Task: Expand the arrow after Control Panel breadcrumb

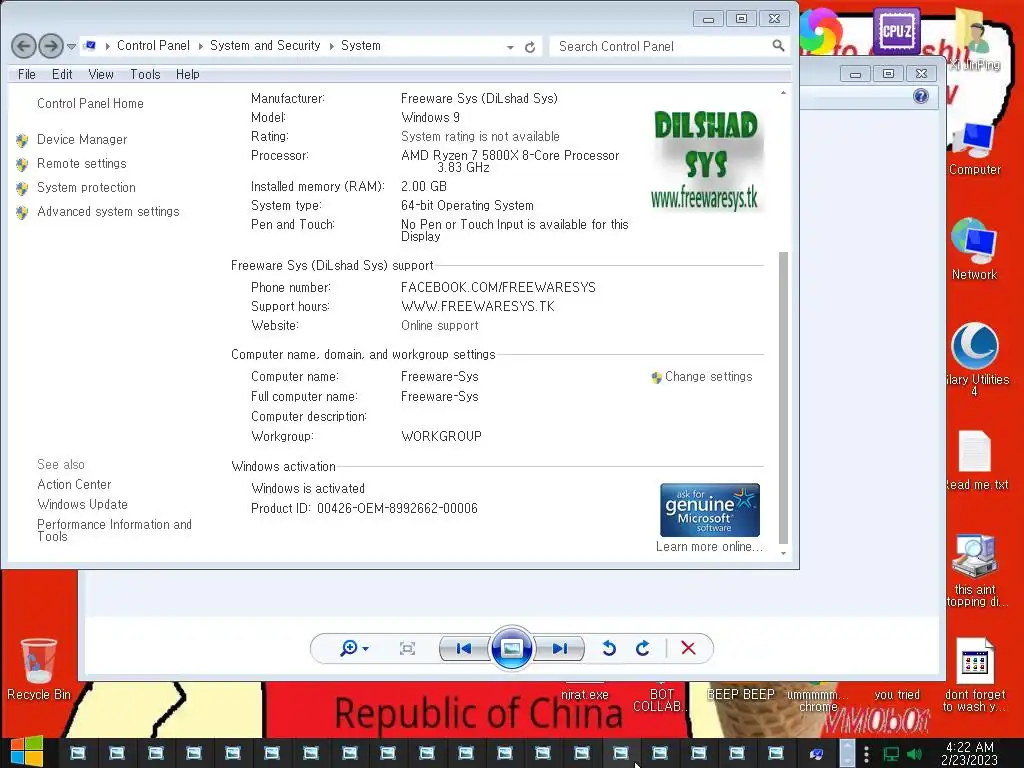Action: click(200, 46)
